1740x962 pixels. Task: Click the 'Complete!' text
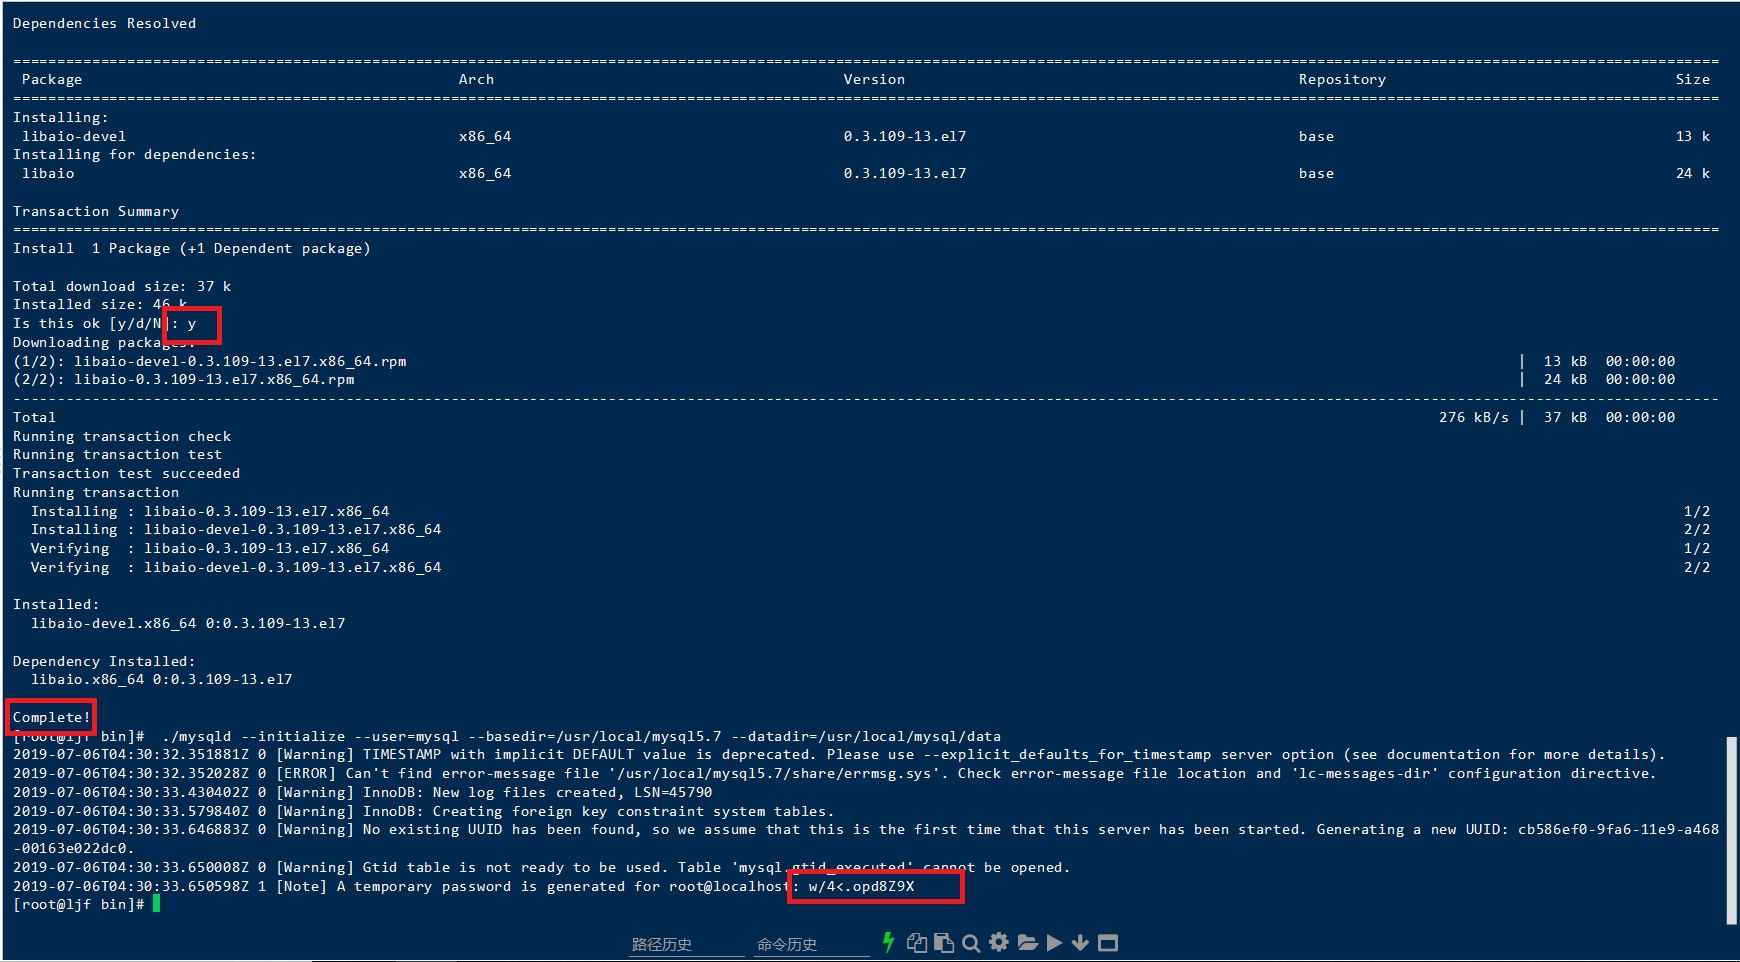pyautogui.click(x=52, y=717)
